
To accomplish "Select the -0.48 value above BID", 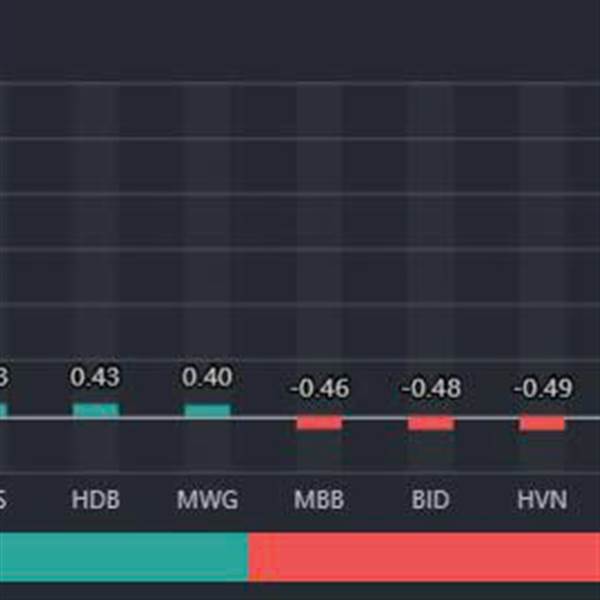I will click(430, 387).
